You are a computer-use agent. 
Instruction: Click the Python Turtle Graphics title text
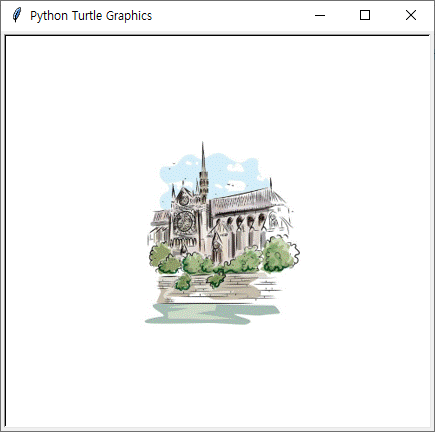[91, 16]
